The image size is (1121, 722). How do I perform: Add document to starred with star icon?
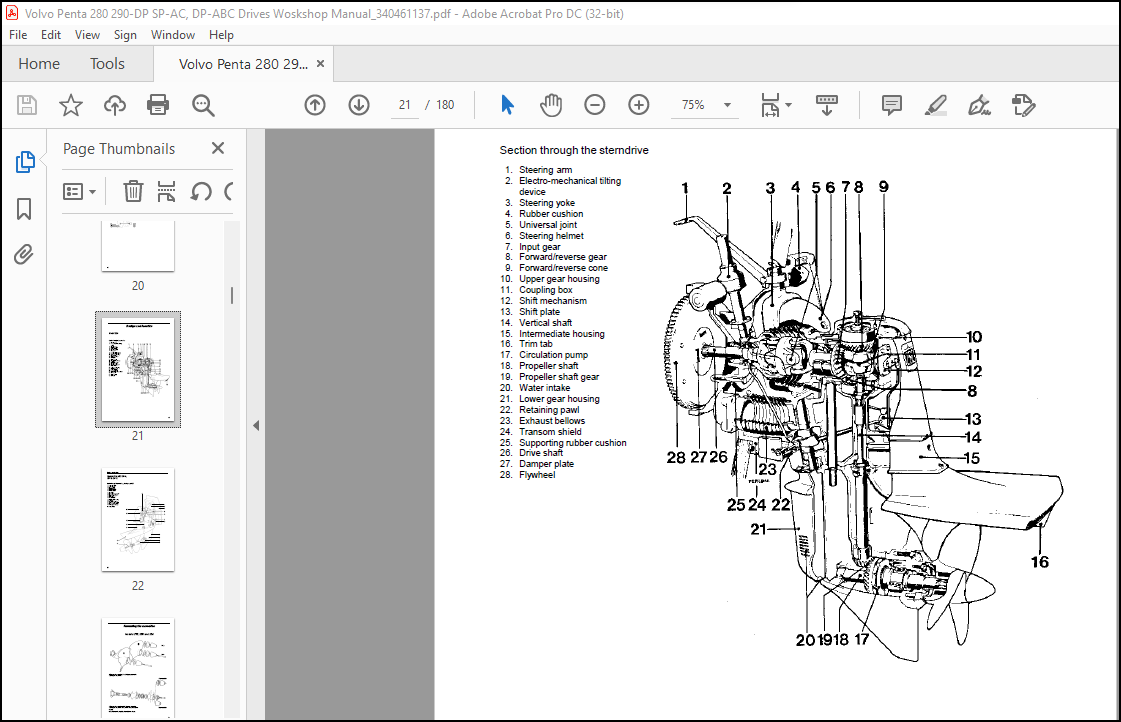[71, 105]
